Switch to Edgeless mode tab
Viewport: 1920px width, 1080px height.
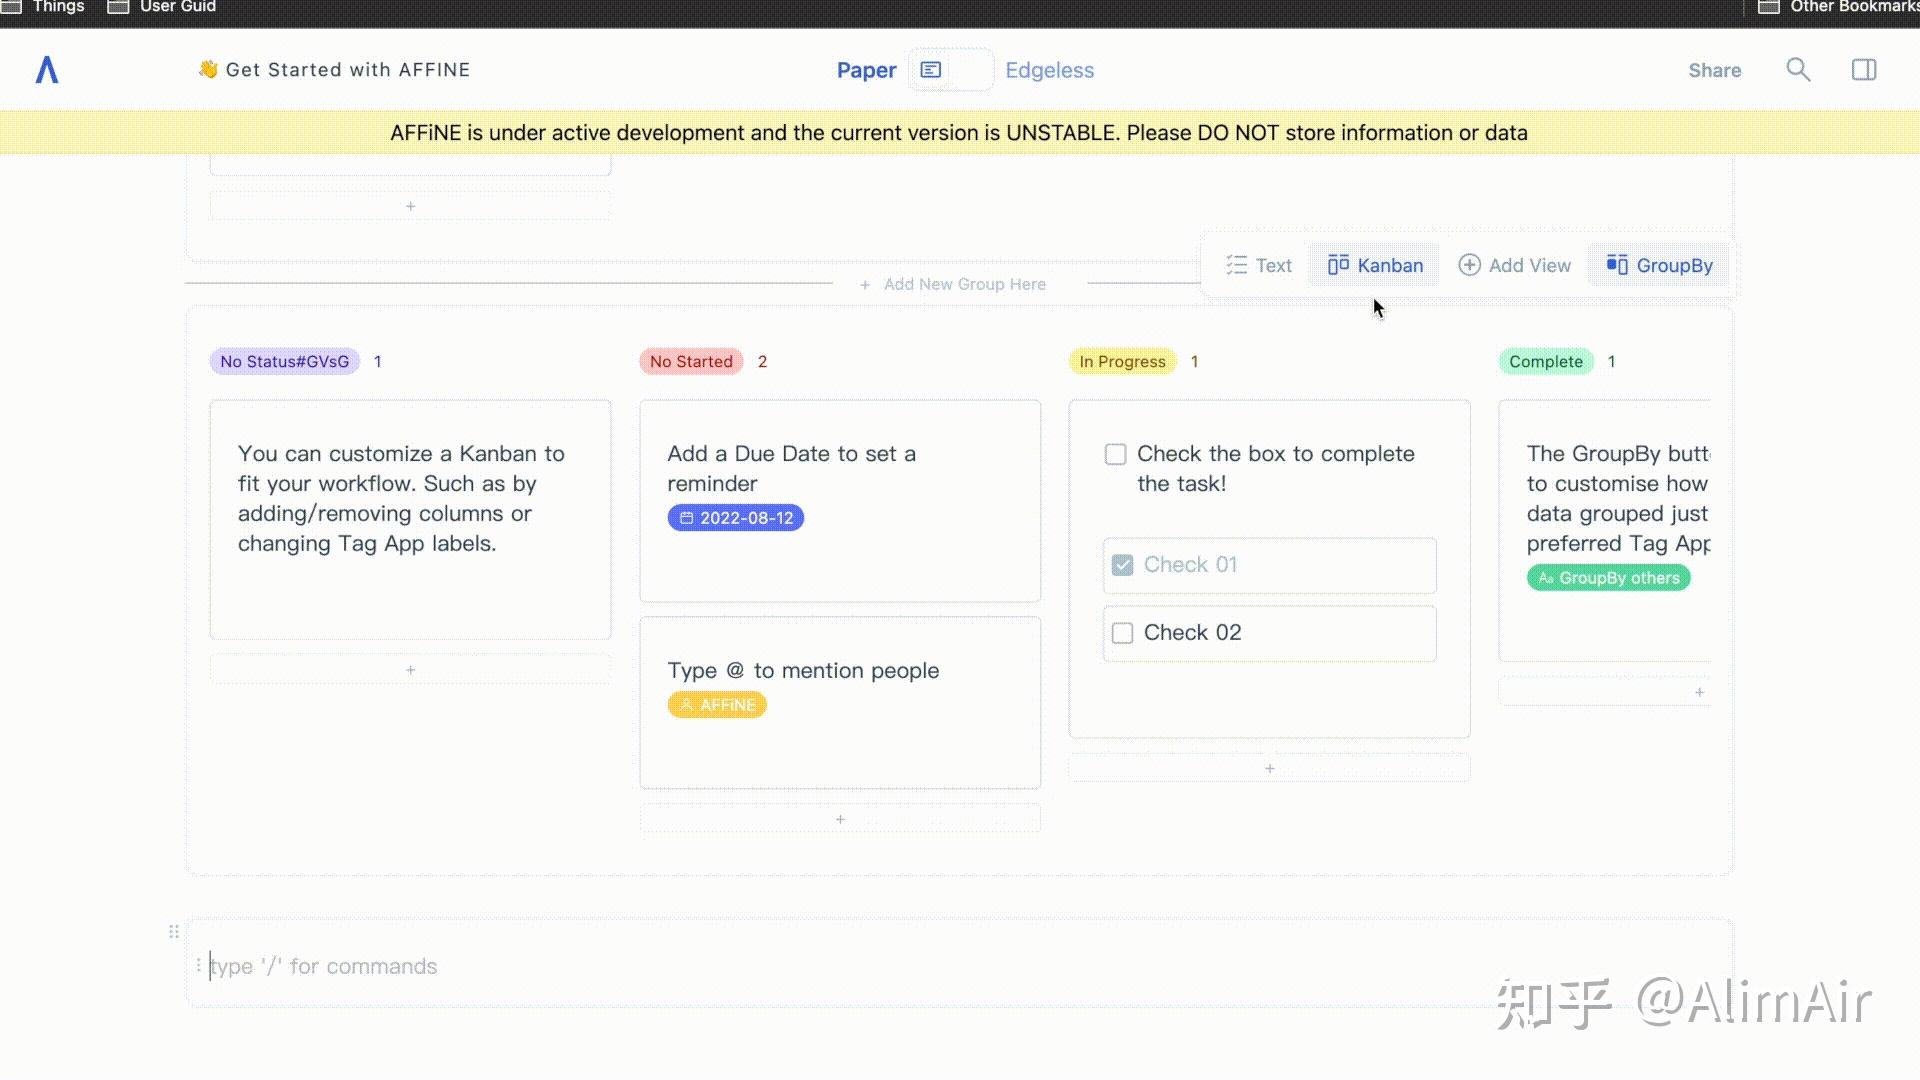(x=1049, y=70)
